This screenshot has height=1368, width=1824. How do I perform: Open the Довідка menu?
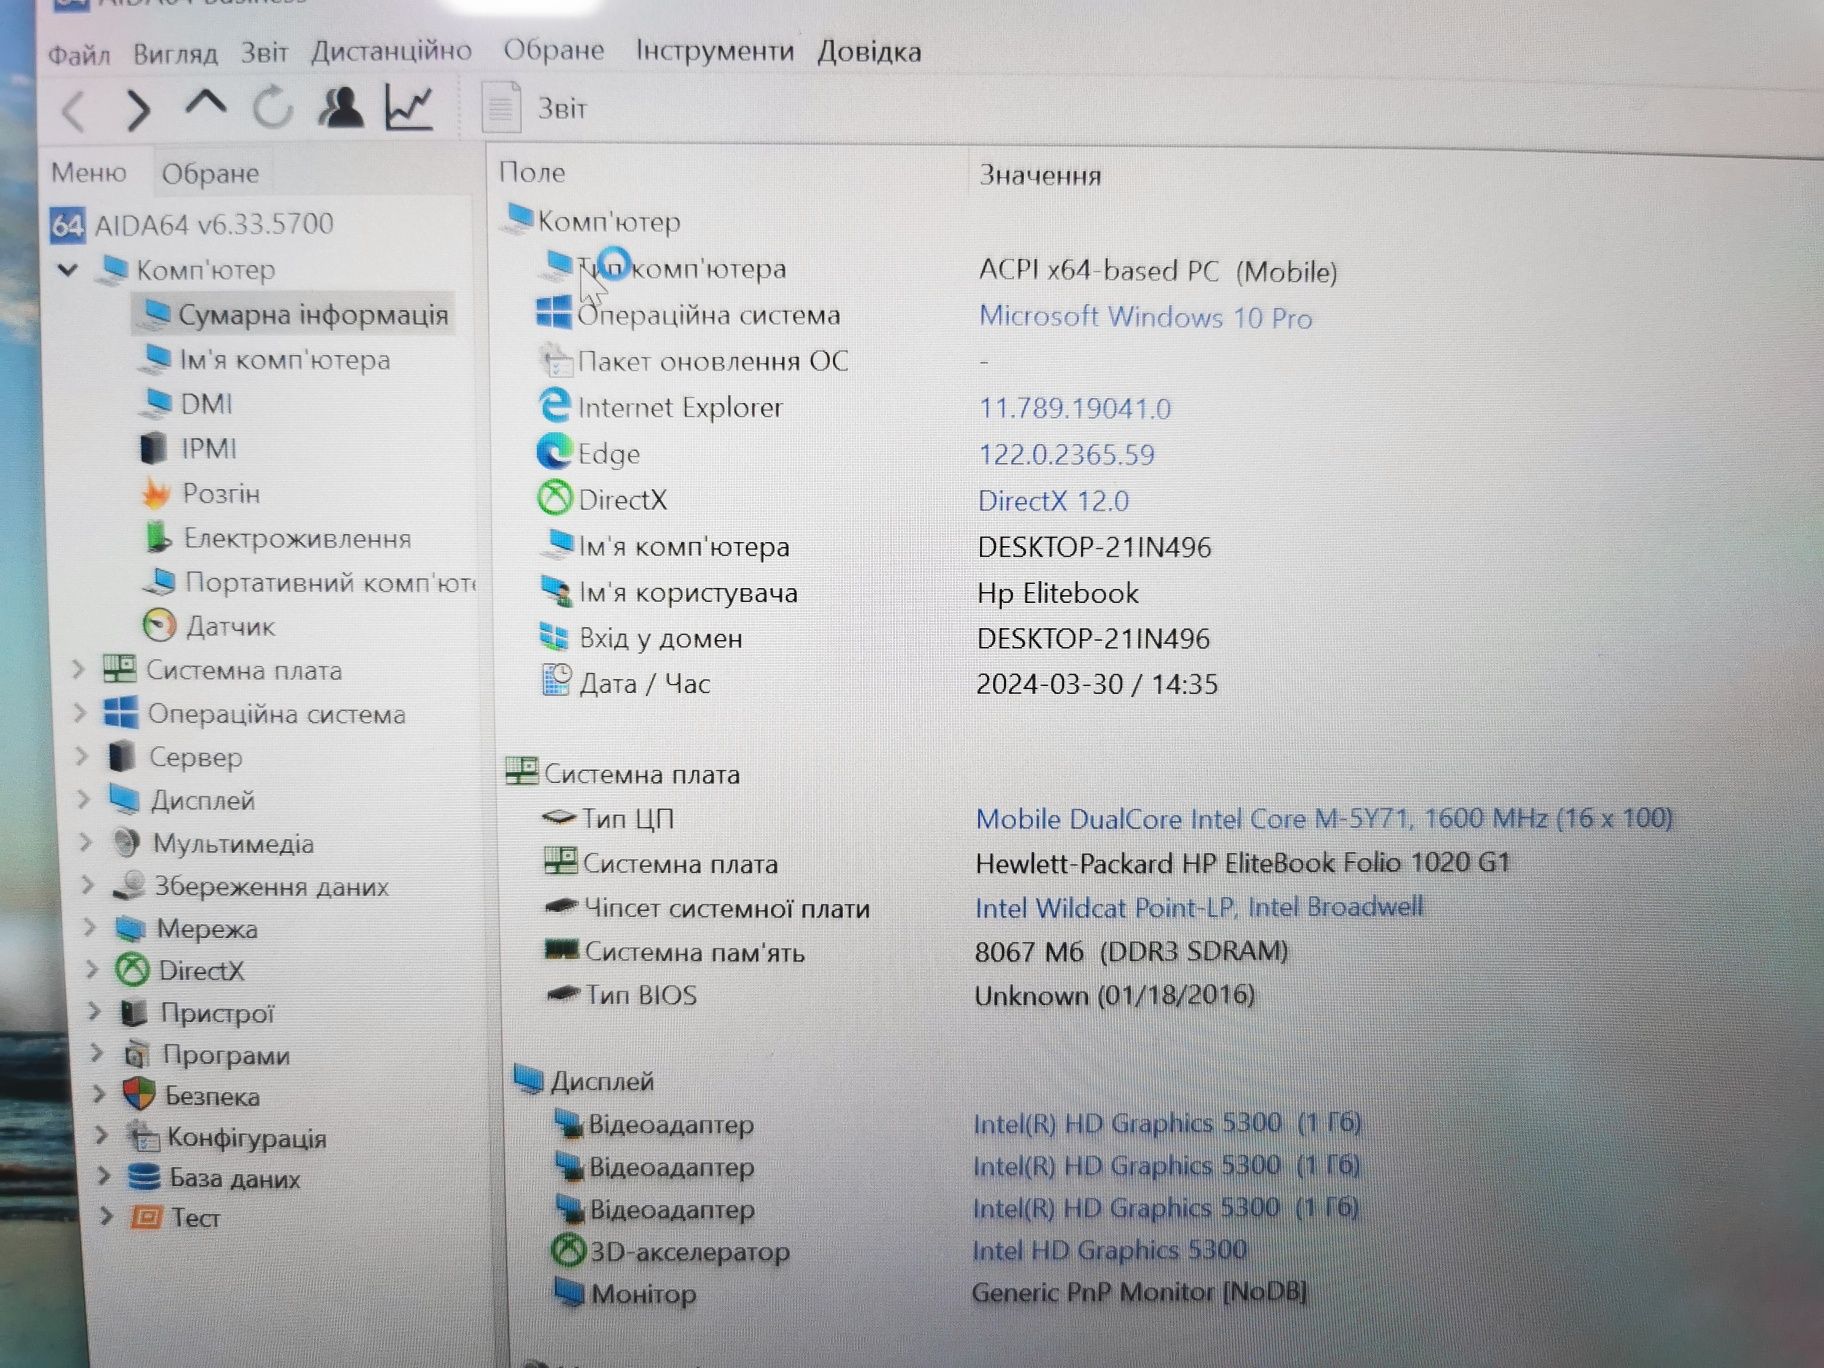click(869, 51)
